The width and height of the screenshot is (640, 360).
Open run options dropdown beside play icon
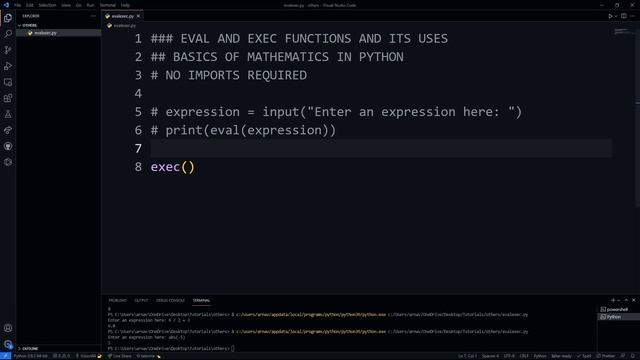(x=616, y=16)
